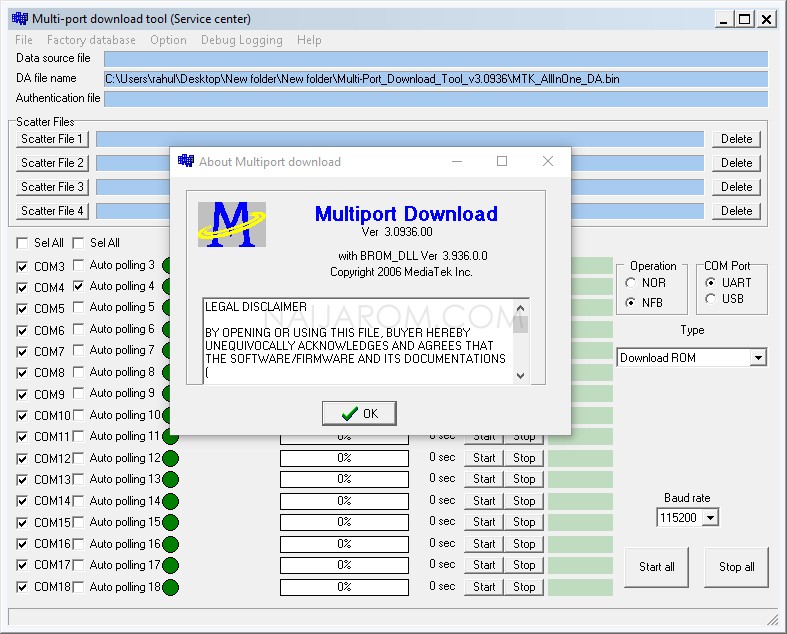Click the Scatter File 1 button
Image resolution: width=787 pixels, height=634 pixels.
(52, 139)
